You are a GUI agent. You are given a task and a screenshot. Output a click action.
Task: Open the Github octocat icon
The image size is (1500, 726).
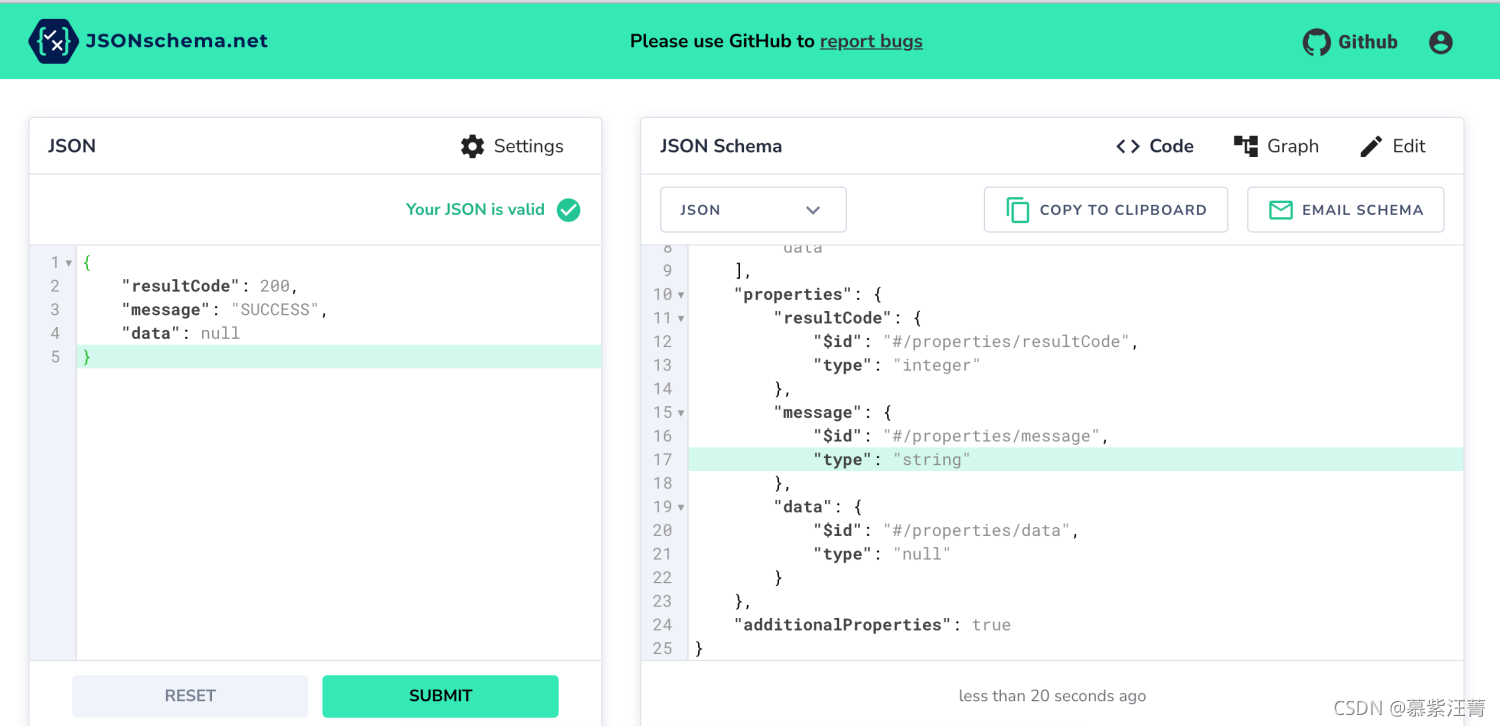tap(1316, 42)
